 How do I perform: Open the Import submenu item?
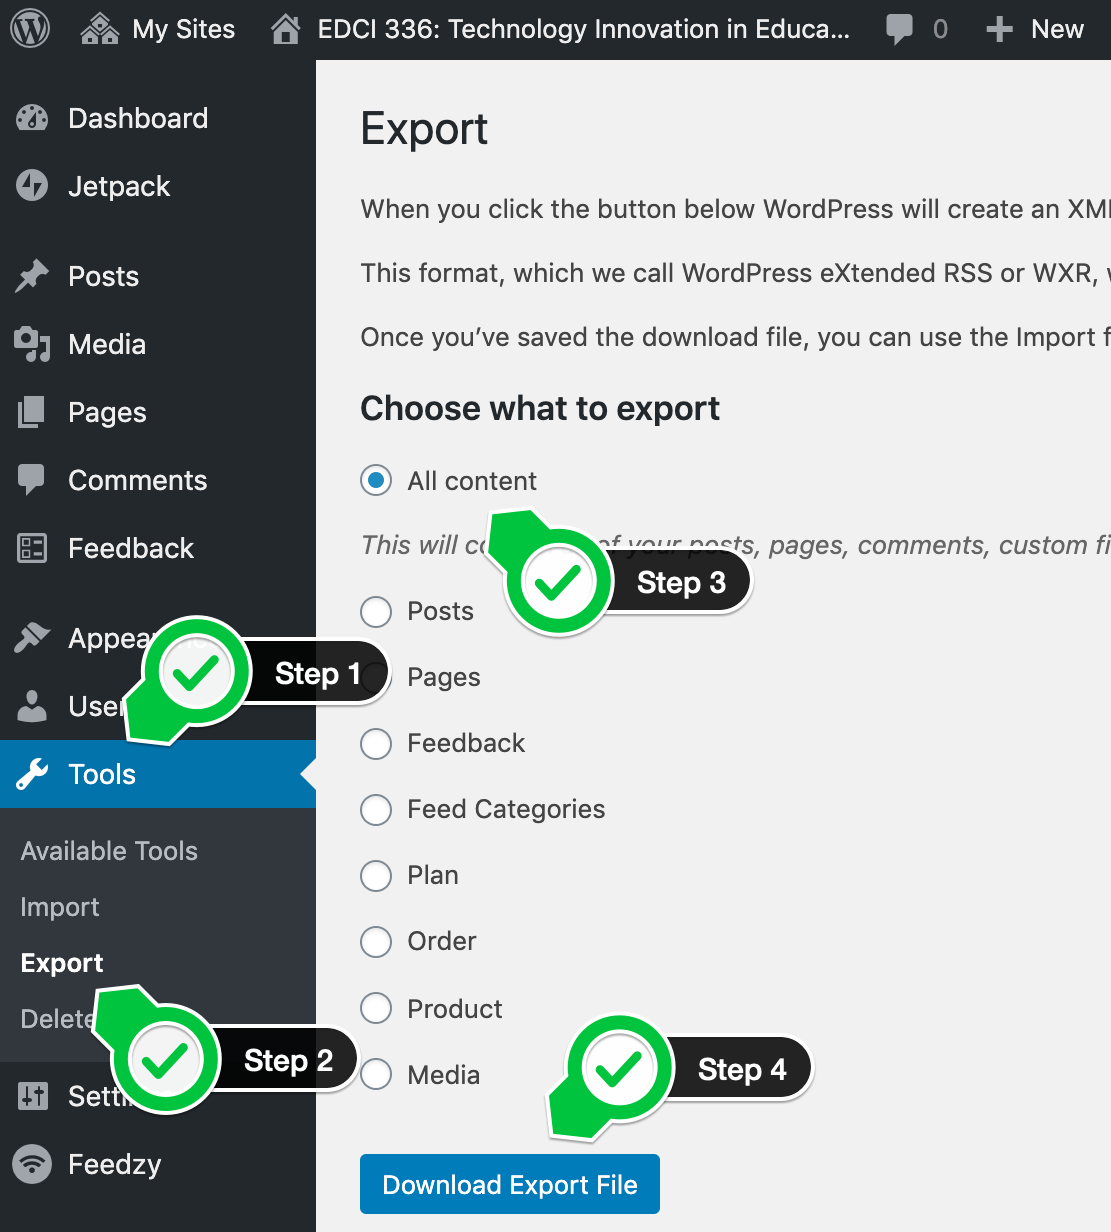coord(60,907)
